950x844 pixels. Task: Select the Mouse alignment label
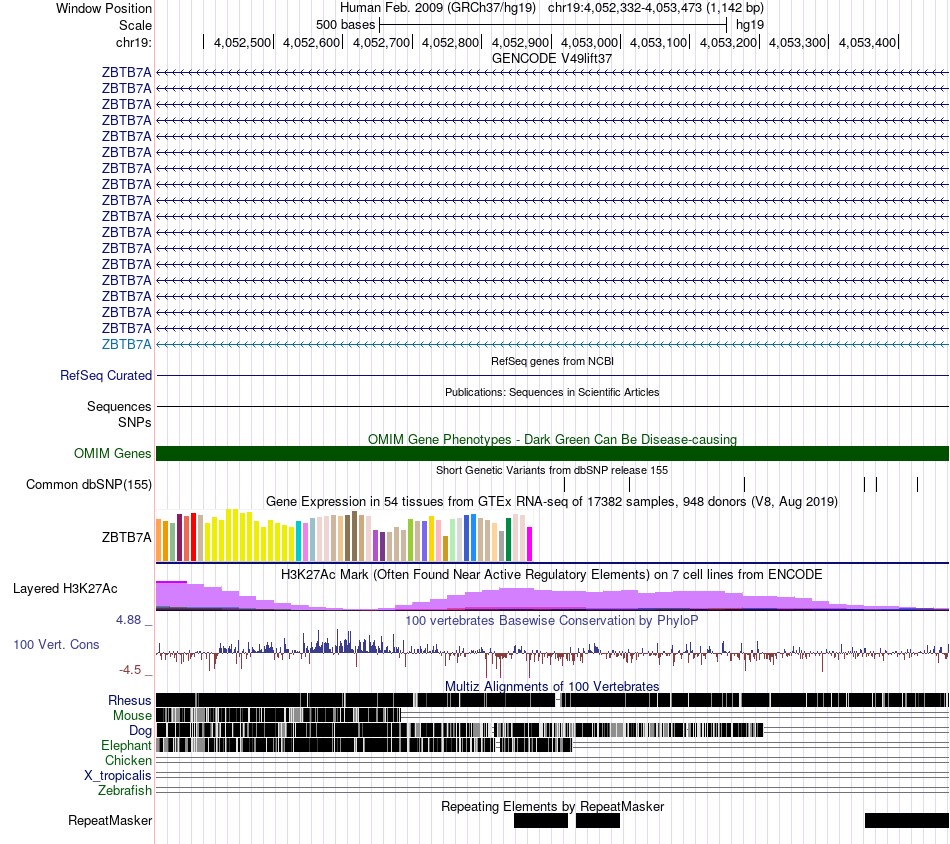pos(132,716)
